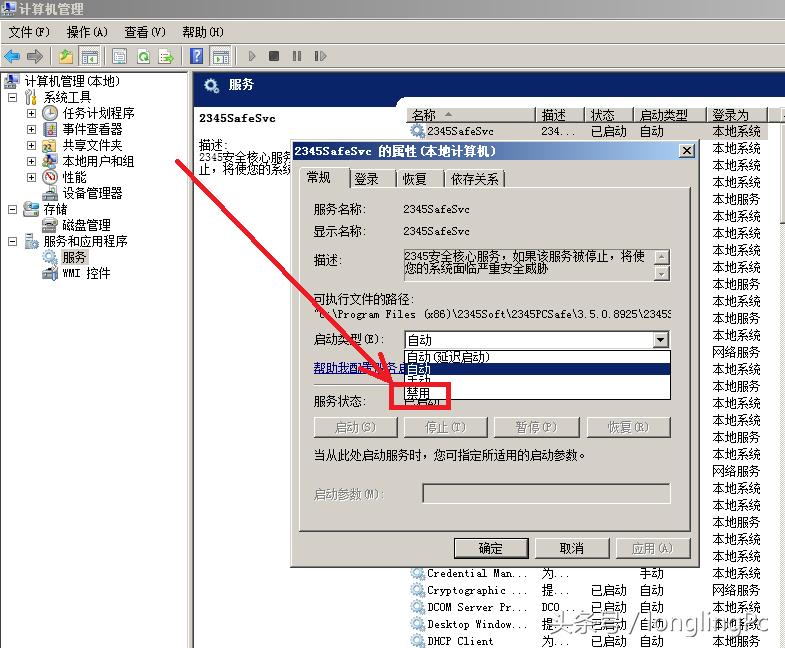Select 性能 in the tree
The image size is (785, 648).
[74, 177]
